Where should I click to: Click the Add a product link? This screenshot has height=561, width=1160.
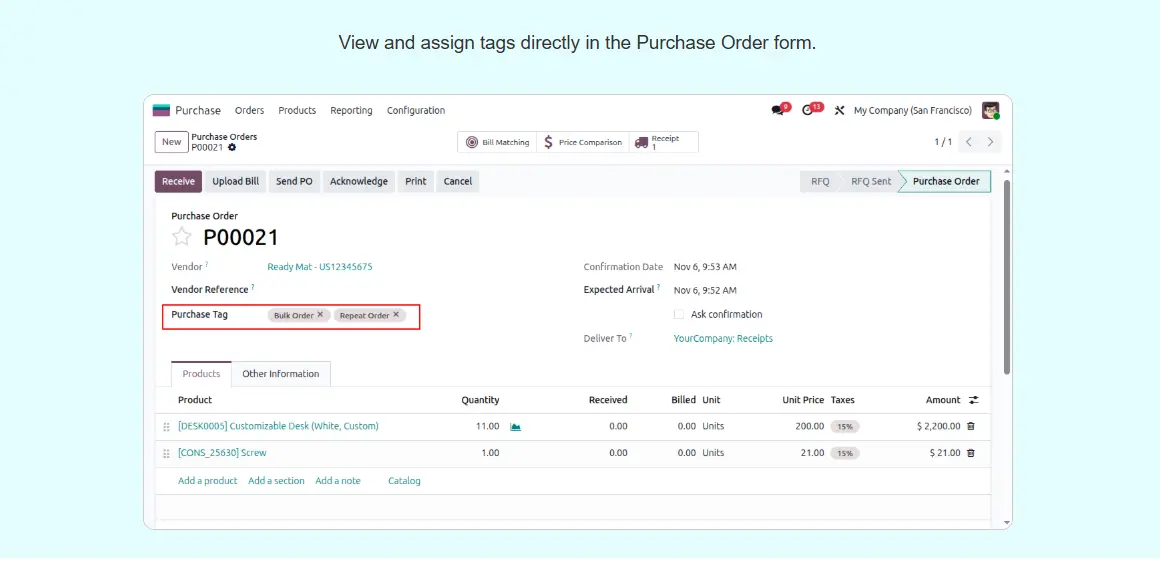(207, 481)
